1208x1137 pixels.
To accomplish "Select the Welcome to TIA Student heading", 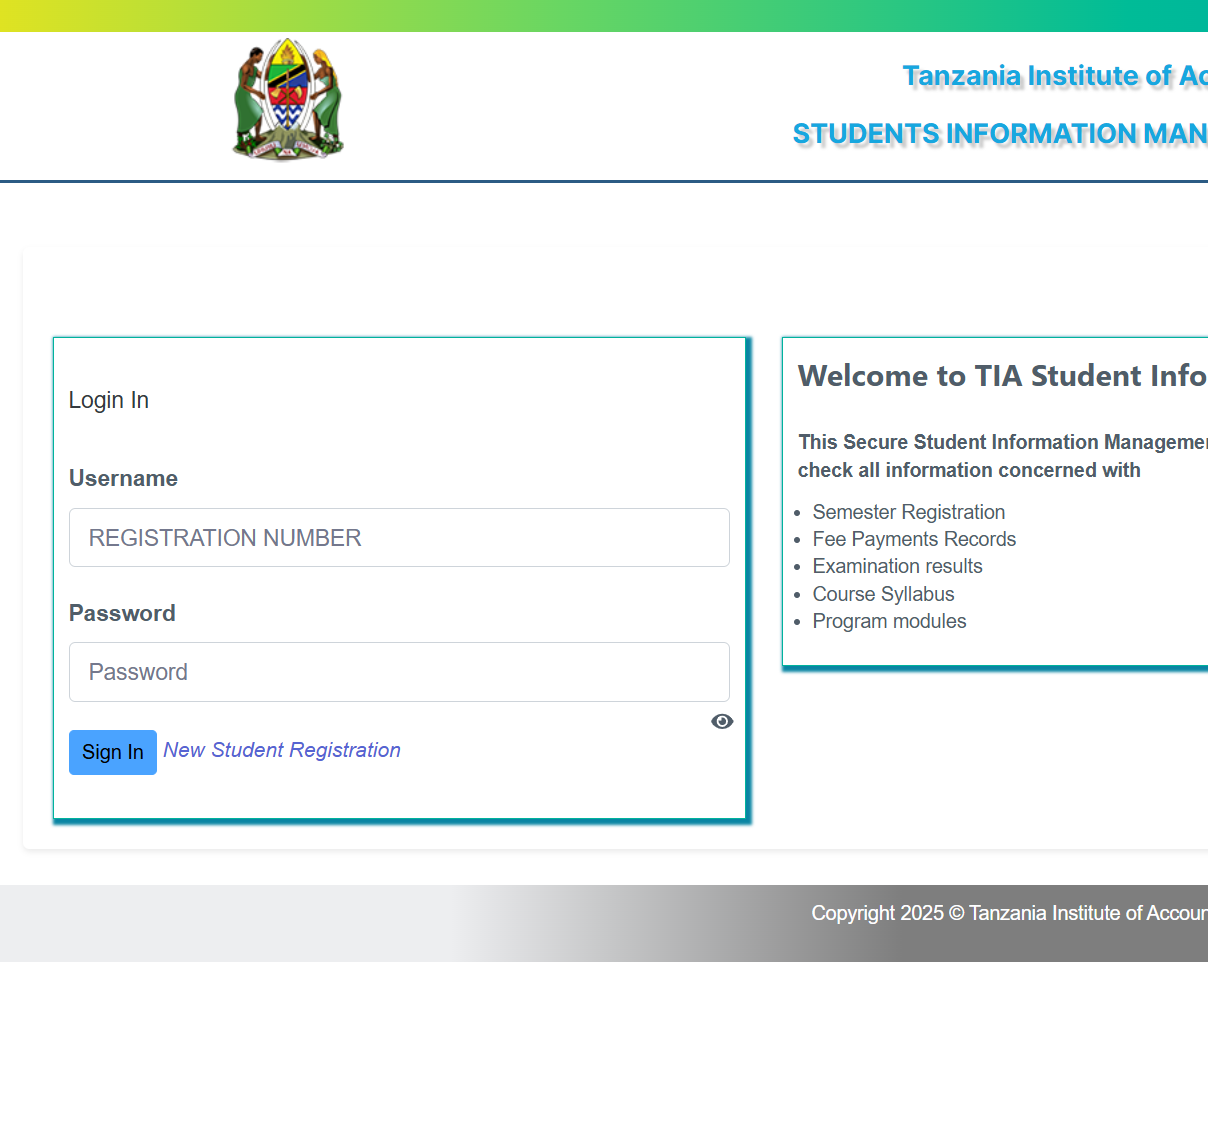I will tap(1001, 376).
